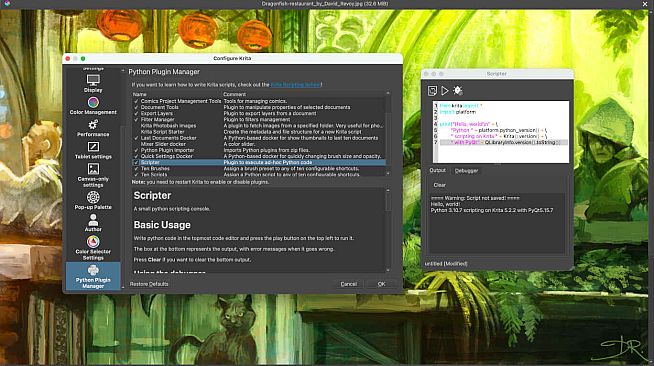Select the Krita Script Starter row
Image resolution: width=654 pixels, height=366 pixels.
click(x=259, y=132)
